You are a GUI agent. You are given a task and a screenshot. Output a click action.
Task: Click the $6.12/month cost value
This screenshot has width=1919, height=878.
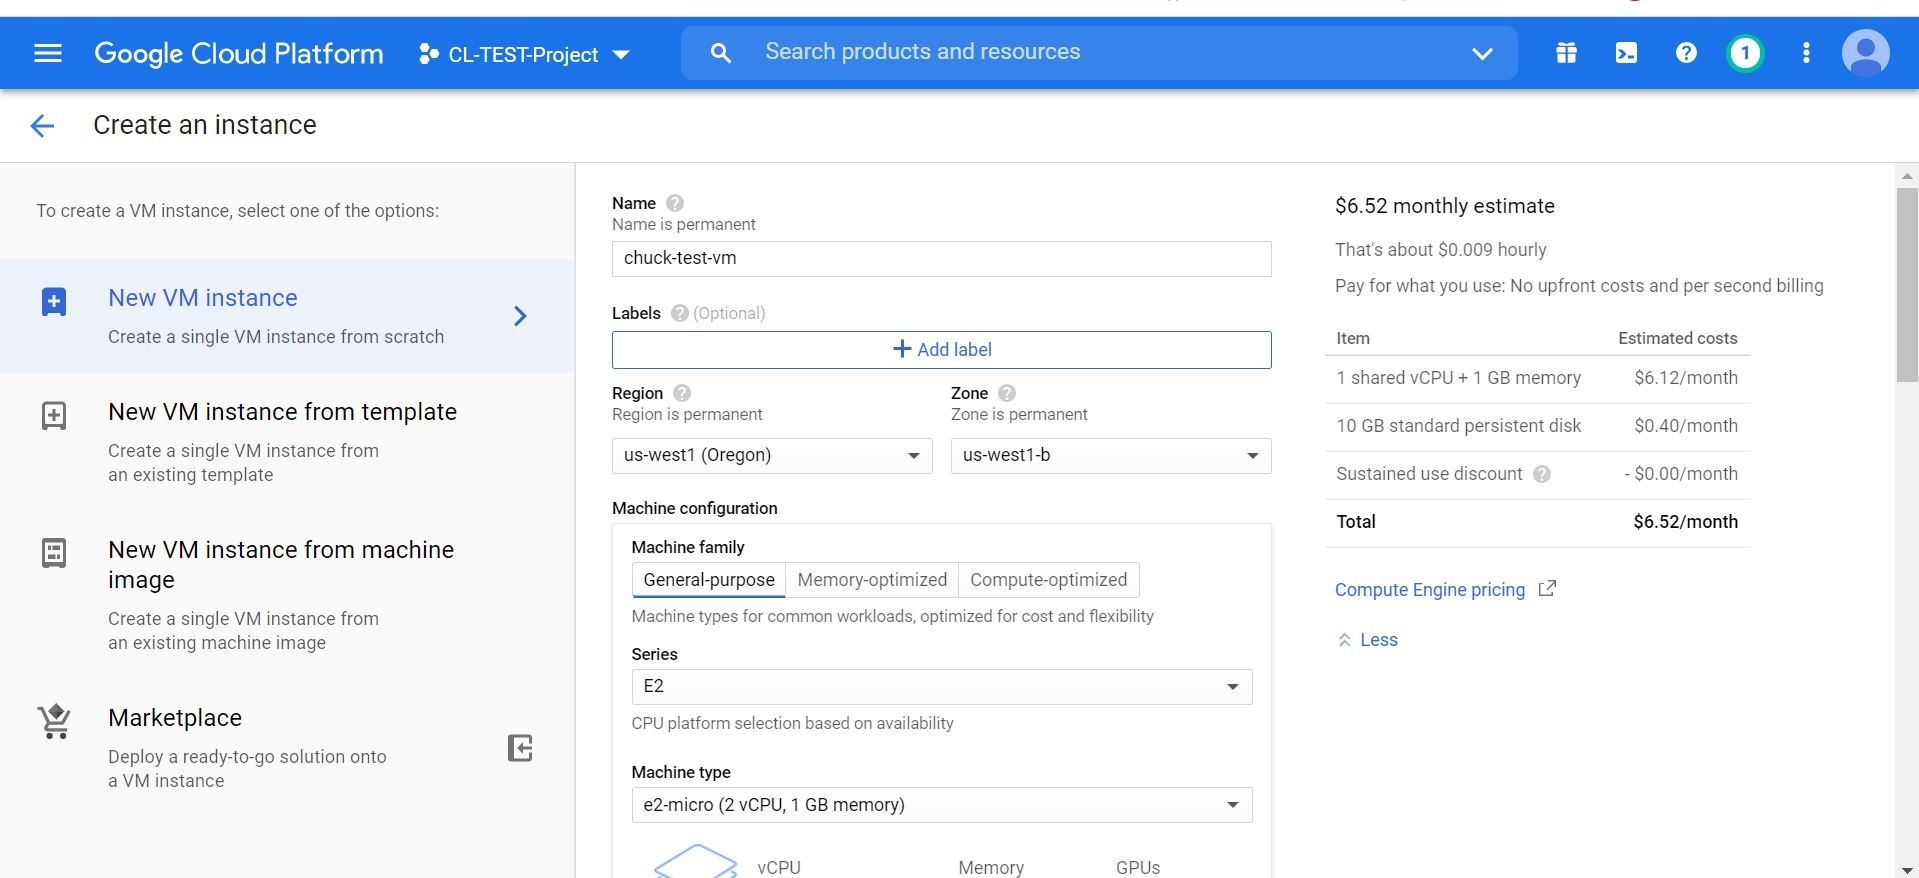click(1686, 378)
